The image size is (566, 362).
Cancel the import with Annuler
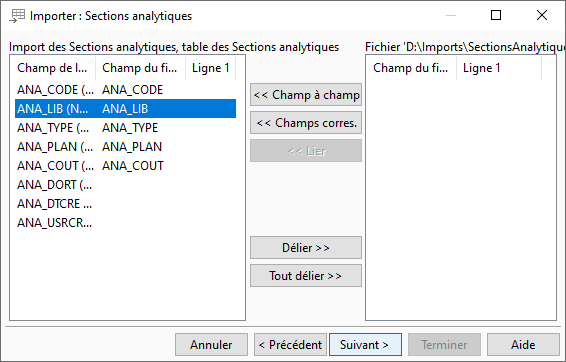(212, 345)
